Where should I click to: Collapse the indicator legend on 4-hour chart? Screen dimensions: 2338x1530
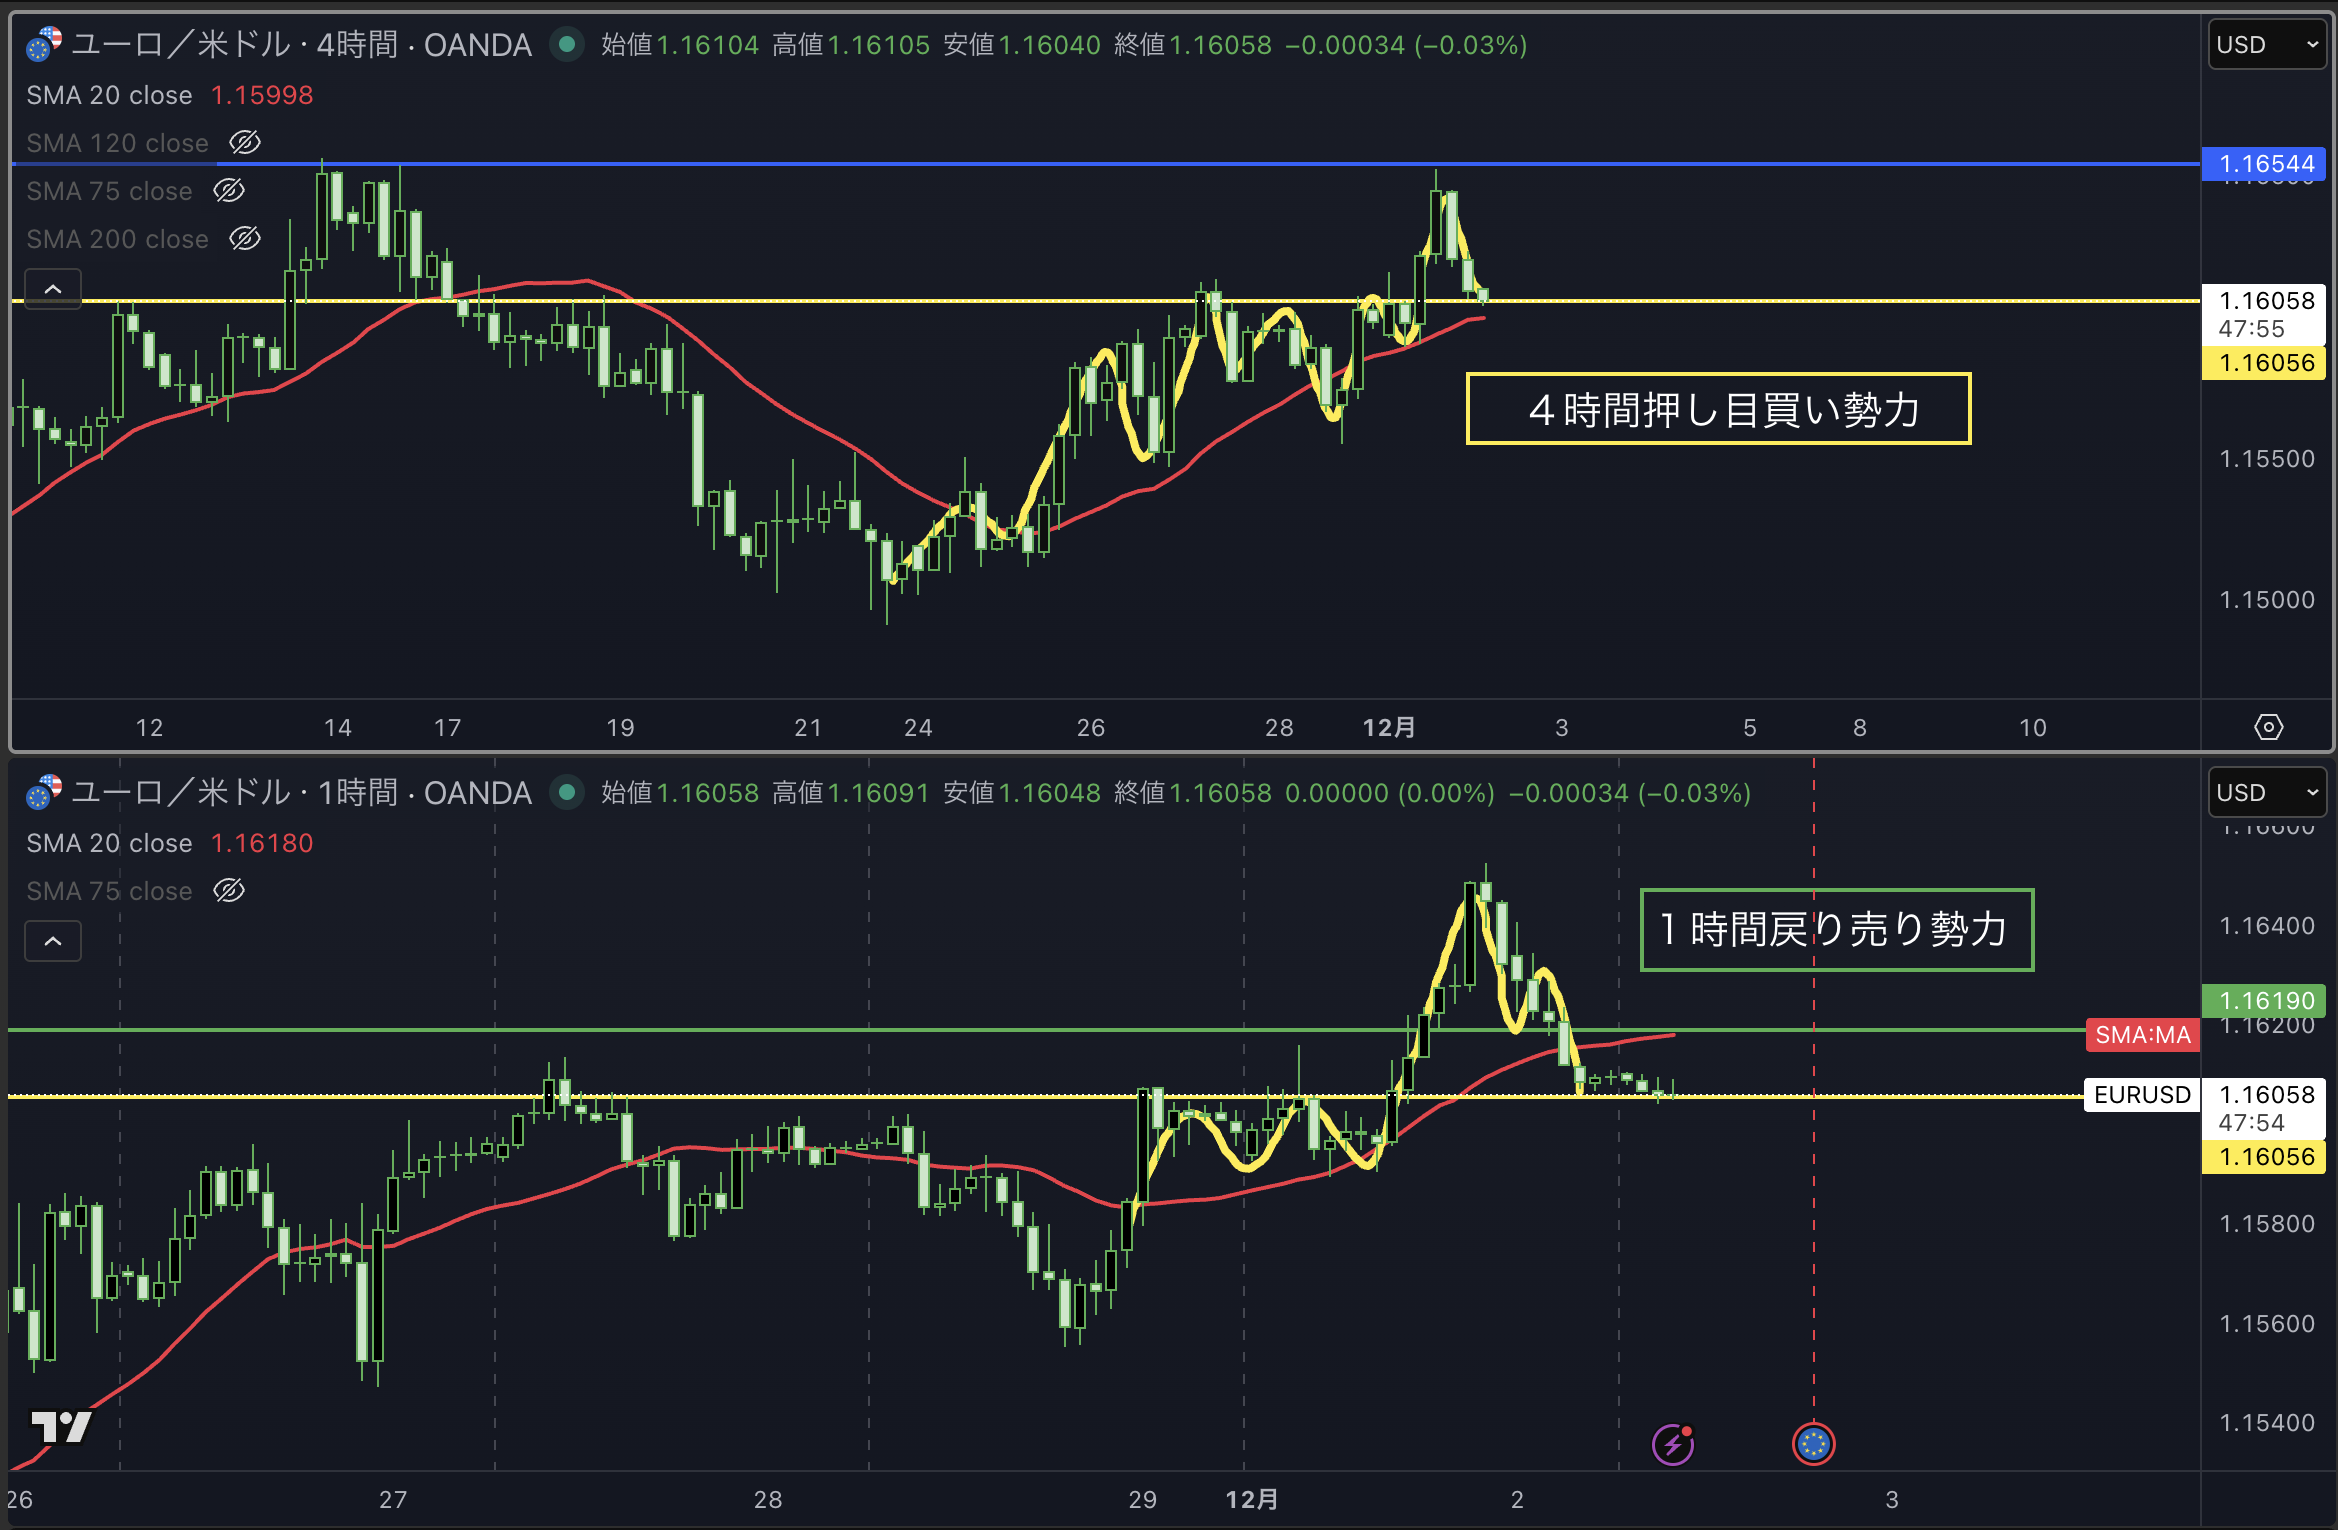(x=53, y=289)
